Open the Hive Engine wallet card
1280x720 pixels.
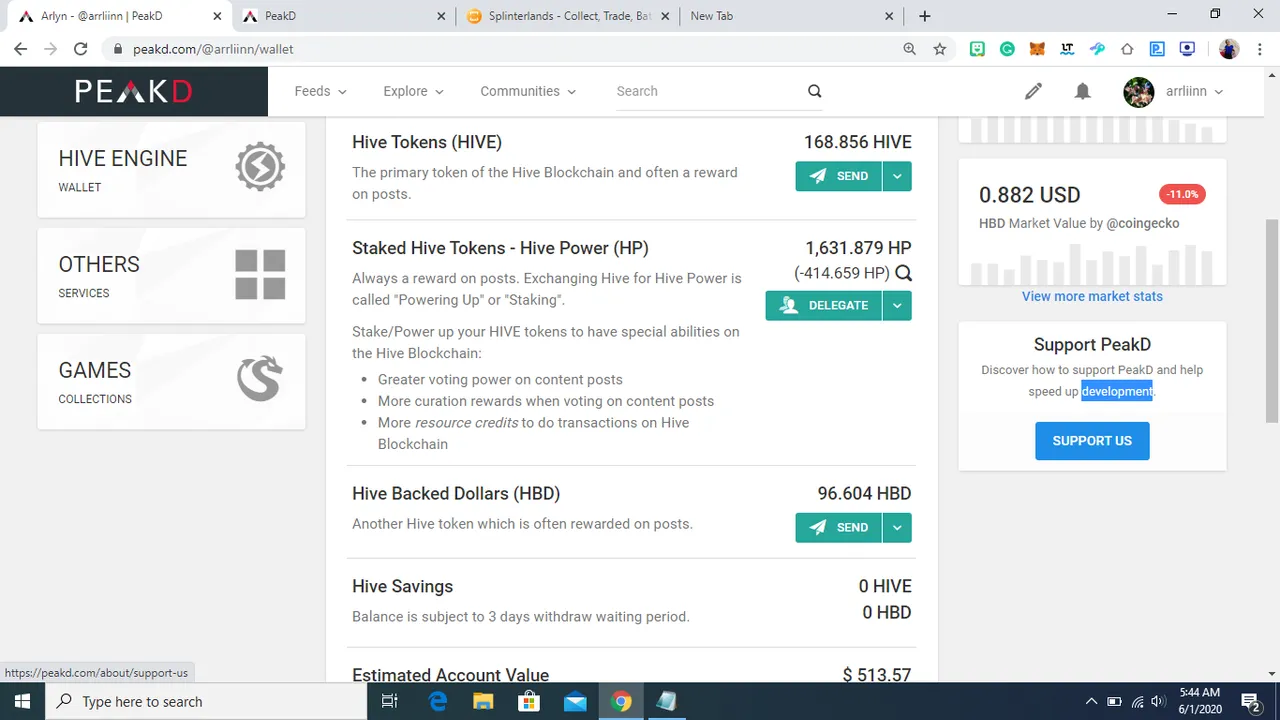click(171, 170)
